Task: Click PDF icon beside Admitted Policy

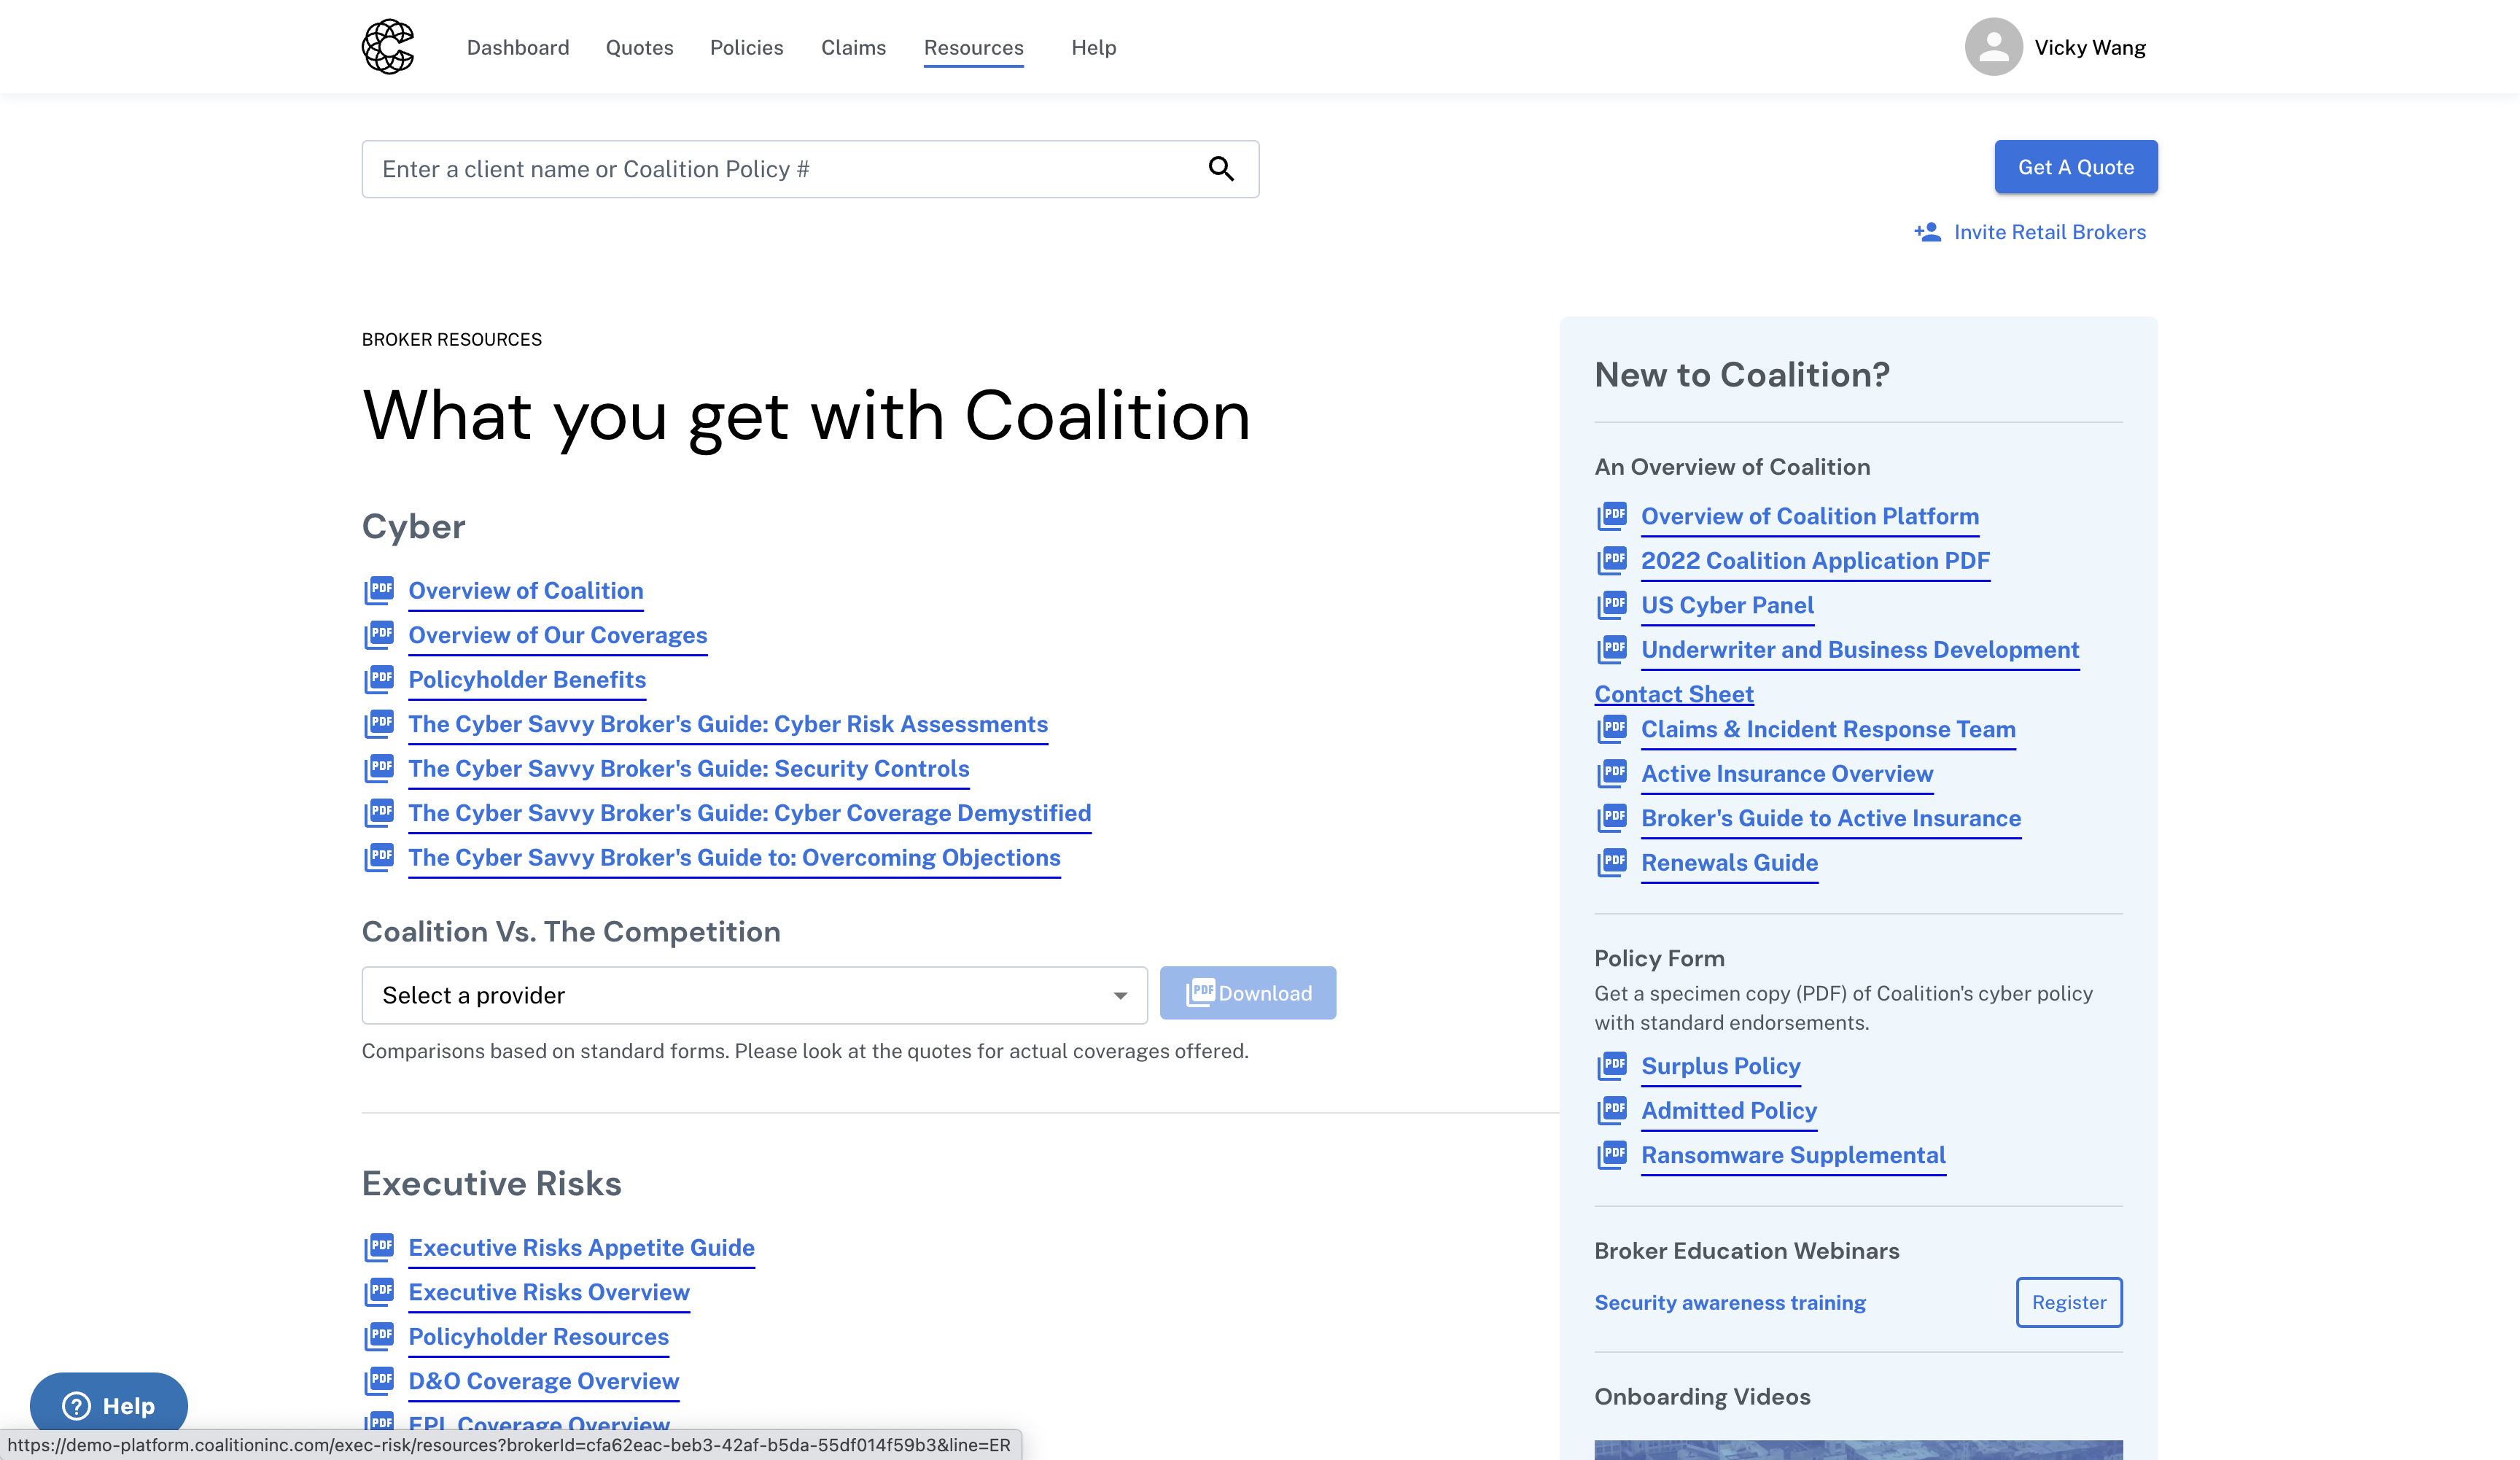Action: [x=1612, y=1110]
